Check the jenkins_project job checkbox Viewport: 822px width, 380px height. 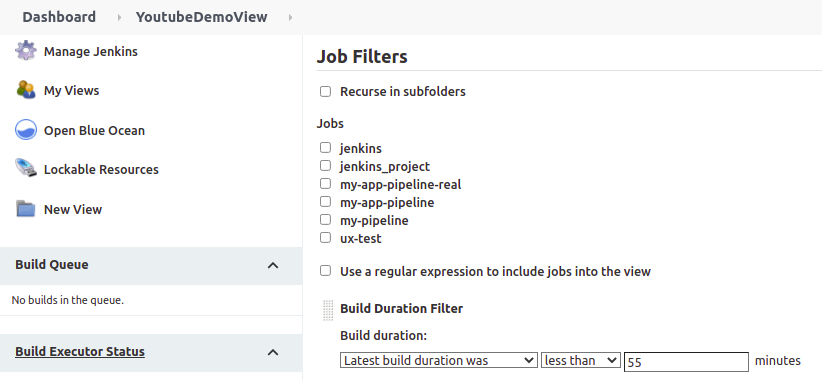(x=326, y=166)
